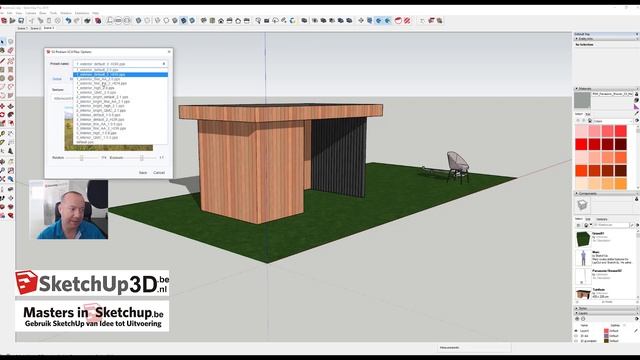Image resolution: width=640 pixels, height=360 pixels.
Task: Click the home icon in Materials browser
Action: 590,121
